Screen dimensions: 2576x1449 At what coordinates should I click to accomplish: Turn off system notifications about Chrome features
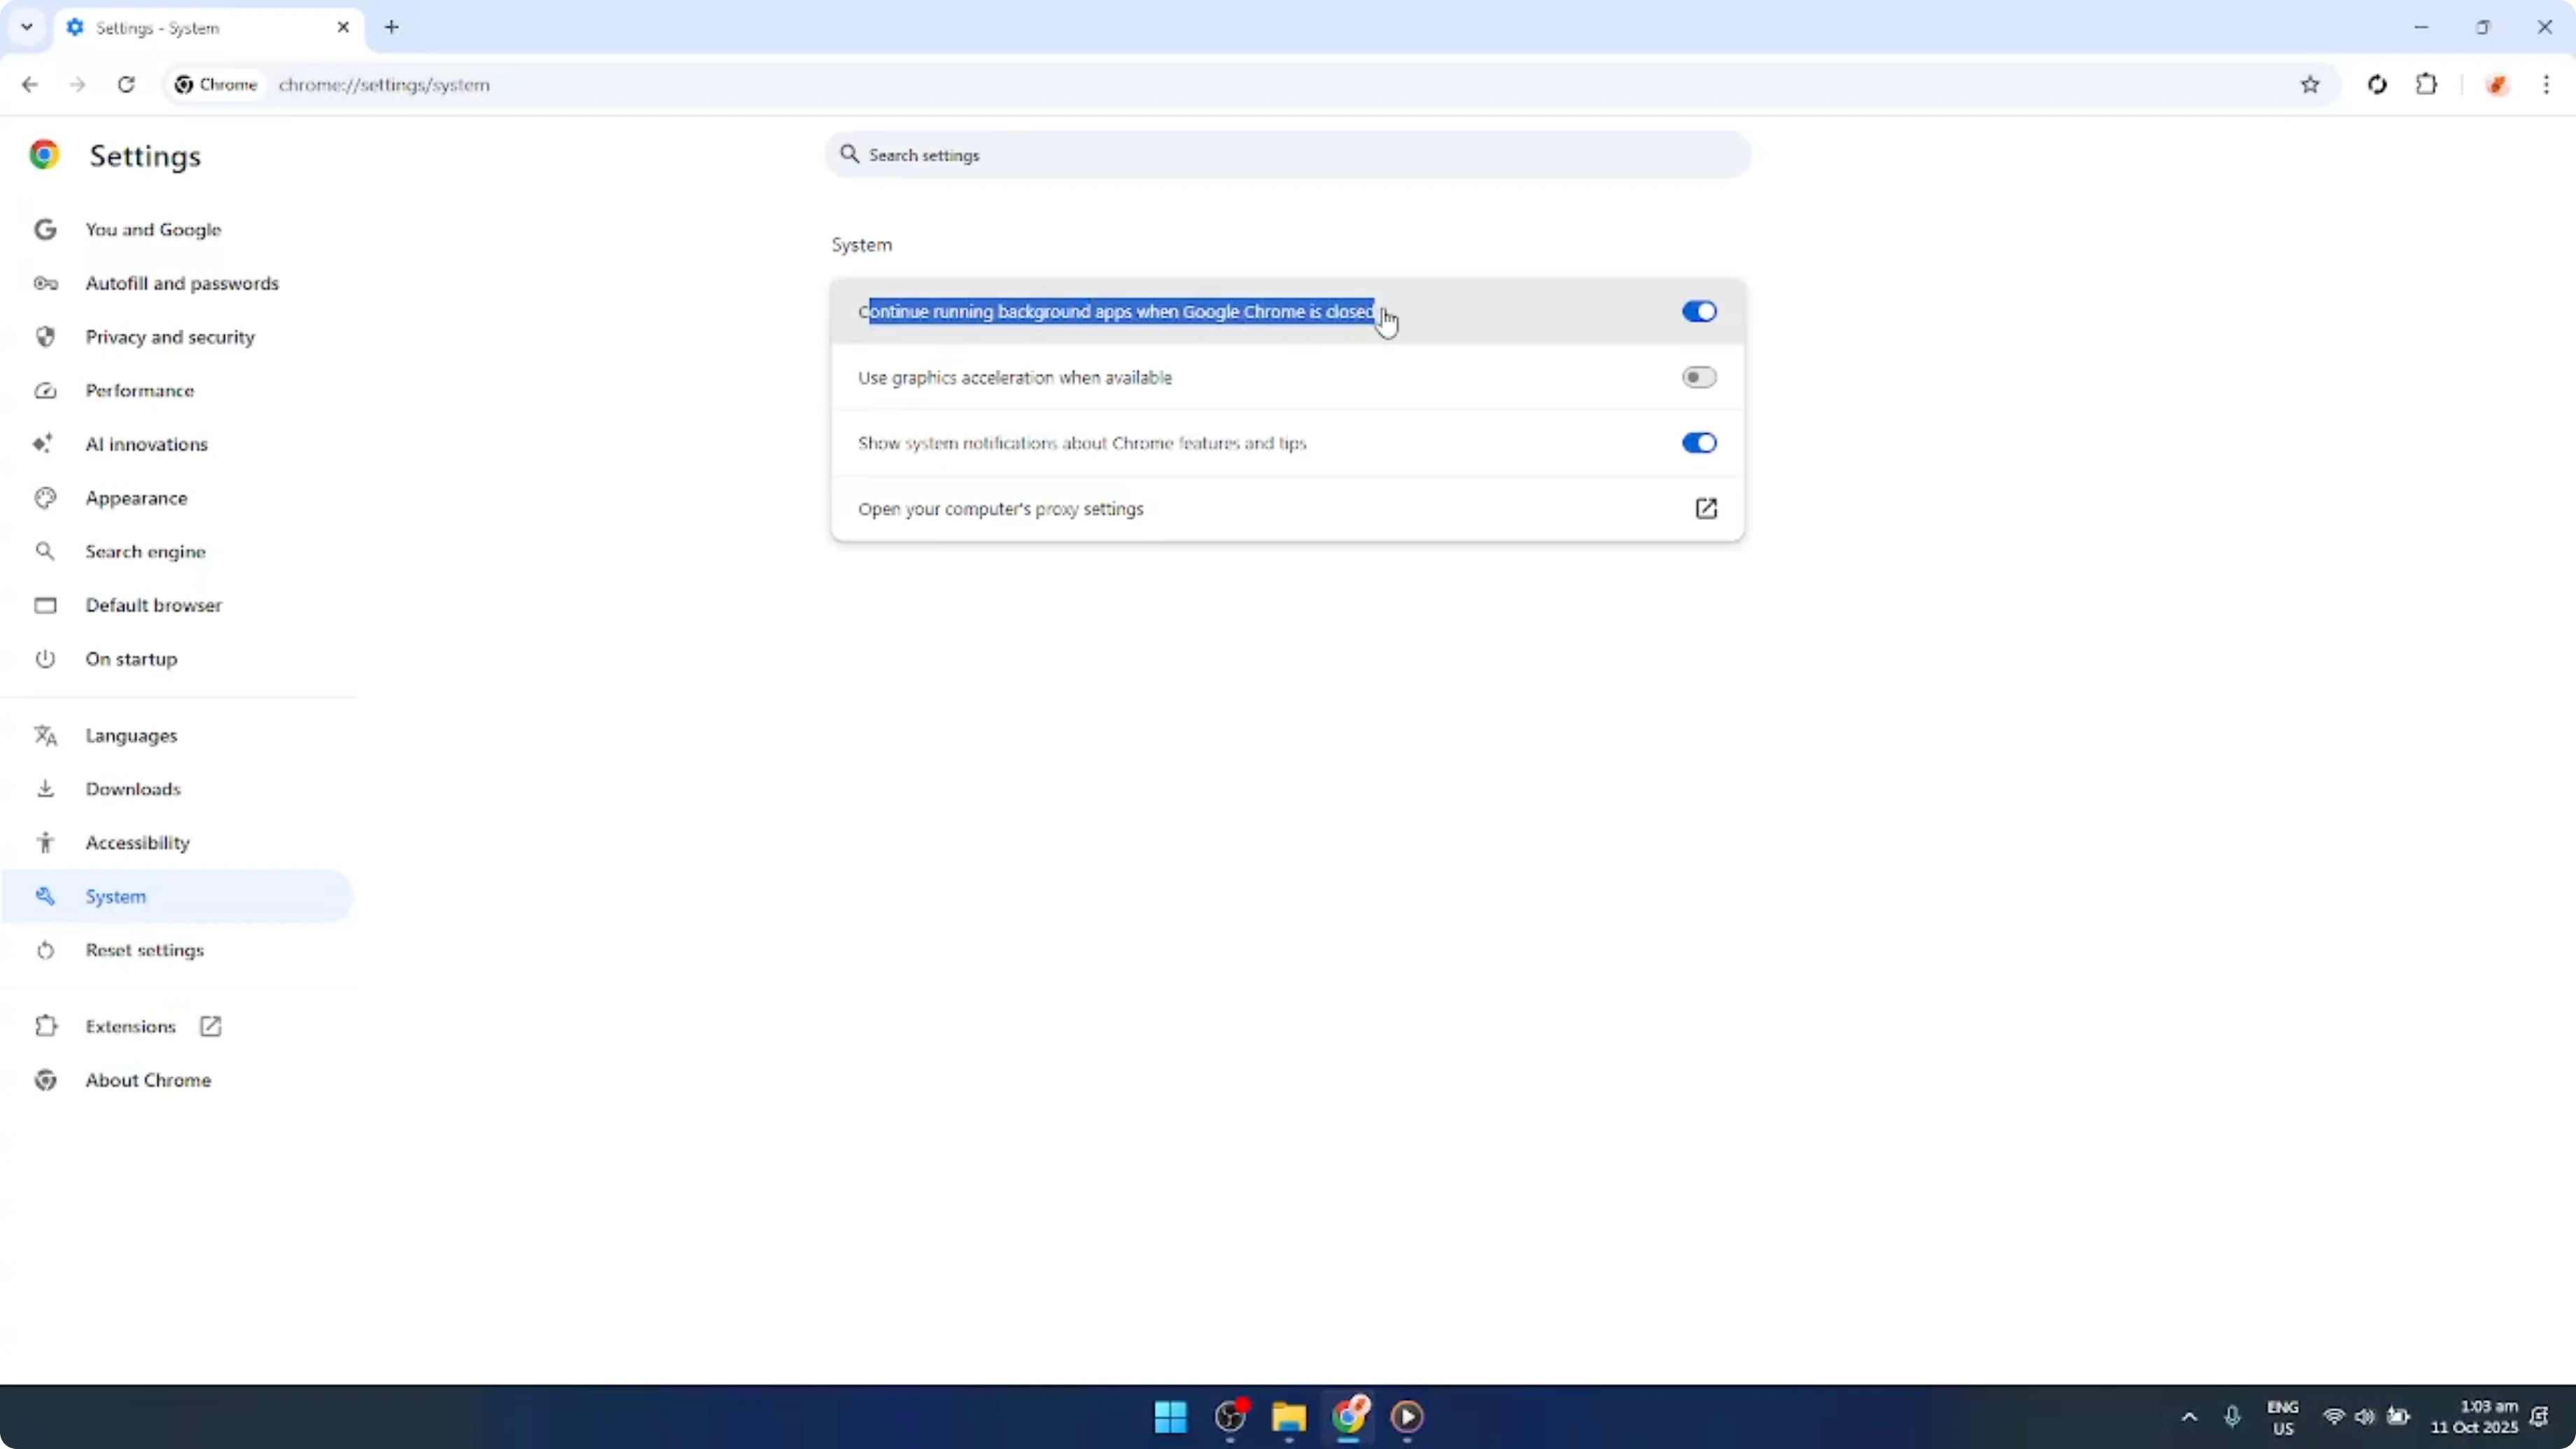[1698, 443]
